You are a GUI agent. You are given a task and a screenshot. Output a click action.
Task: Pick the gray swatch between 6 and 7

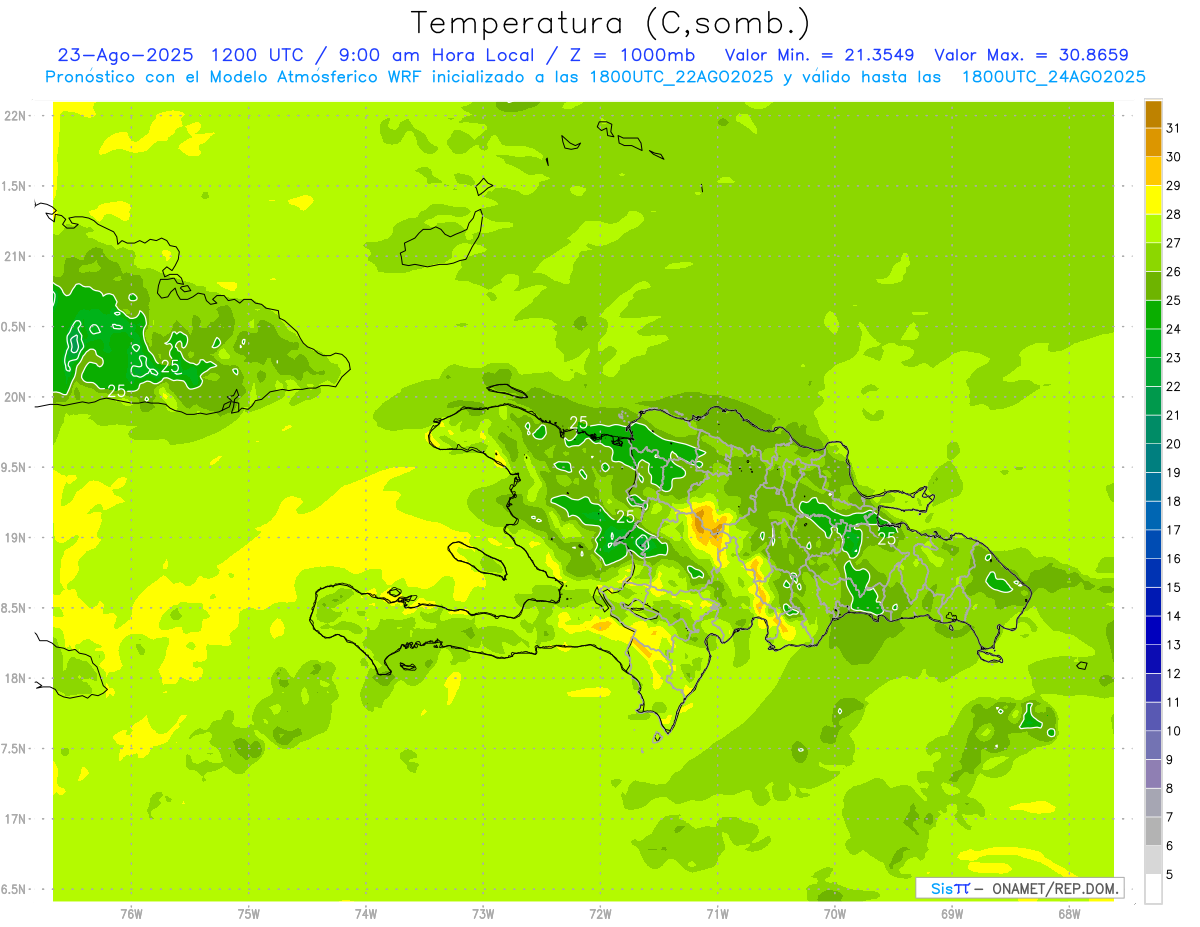1153,832
